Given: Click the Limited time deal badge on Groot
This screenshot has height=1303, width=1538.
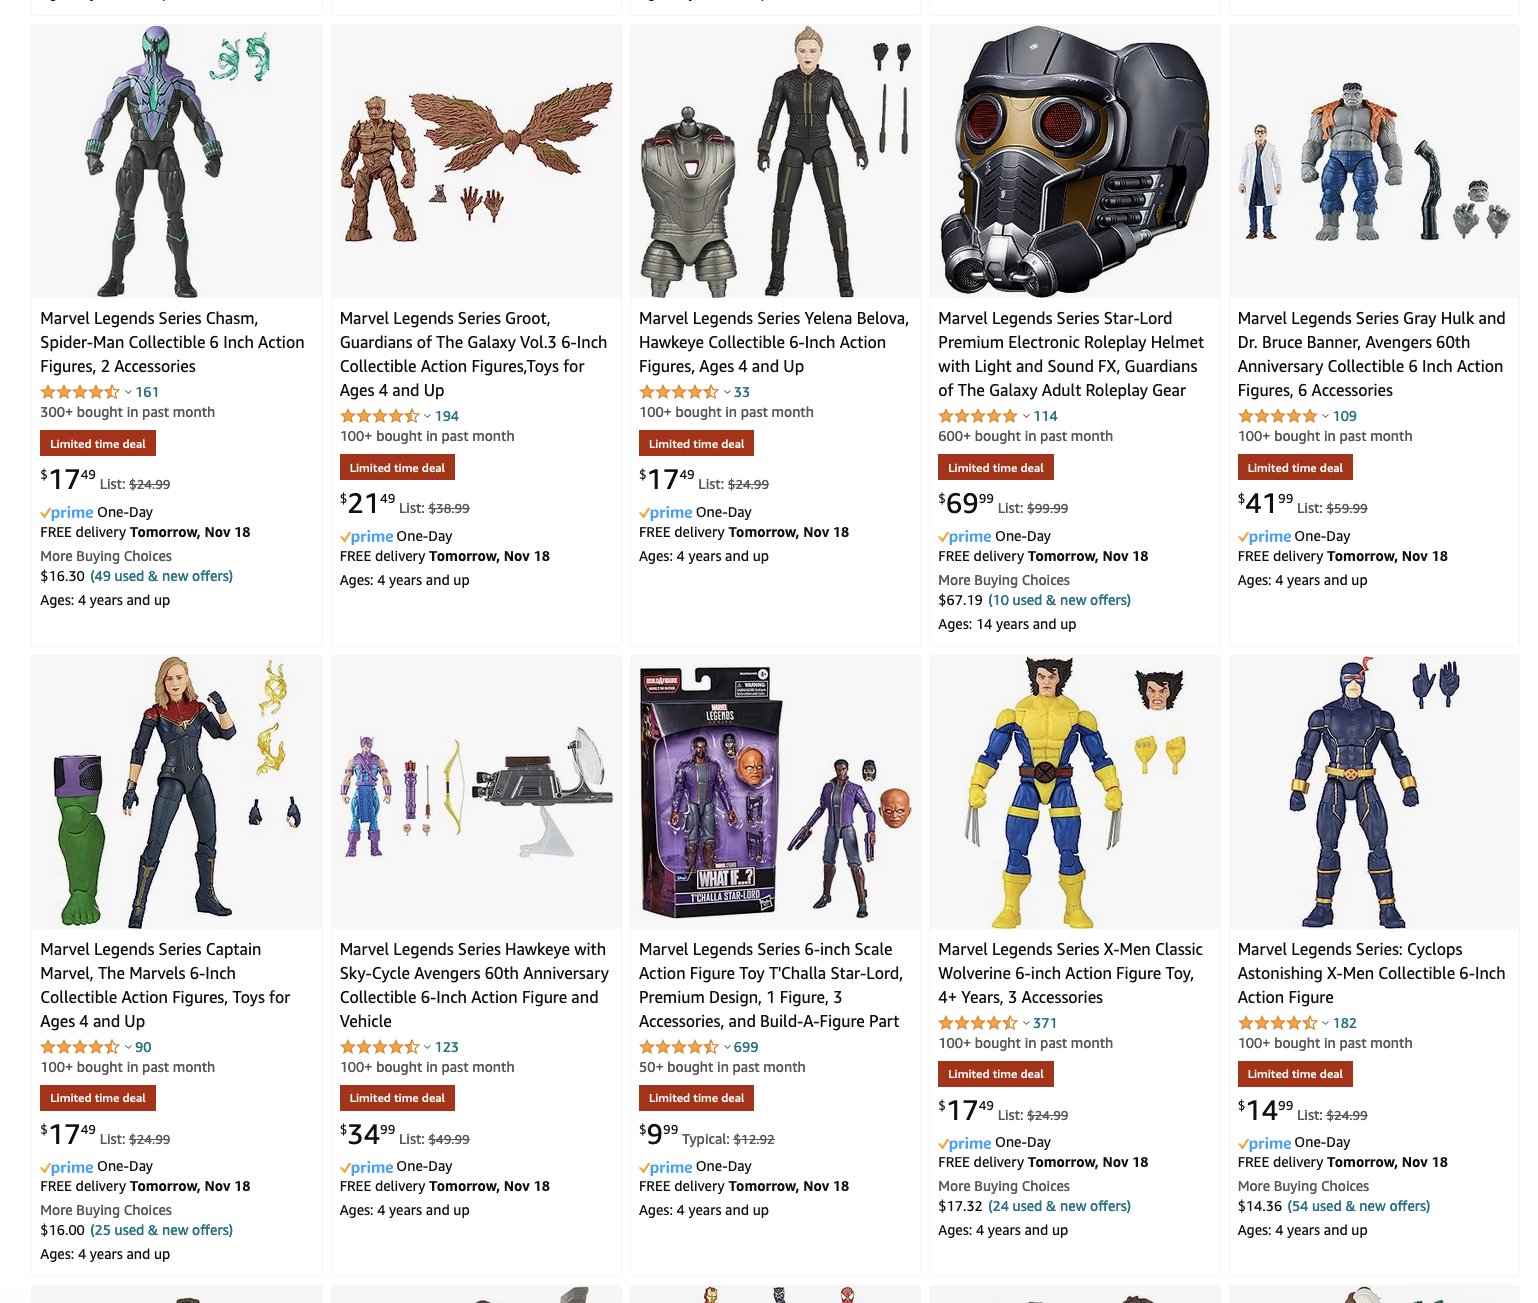Looking at the screenshot, I should click(x=397, y=468).
